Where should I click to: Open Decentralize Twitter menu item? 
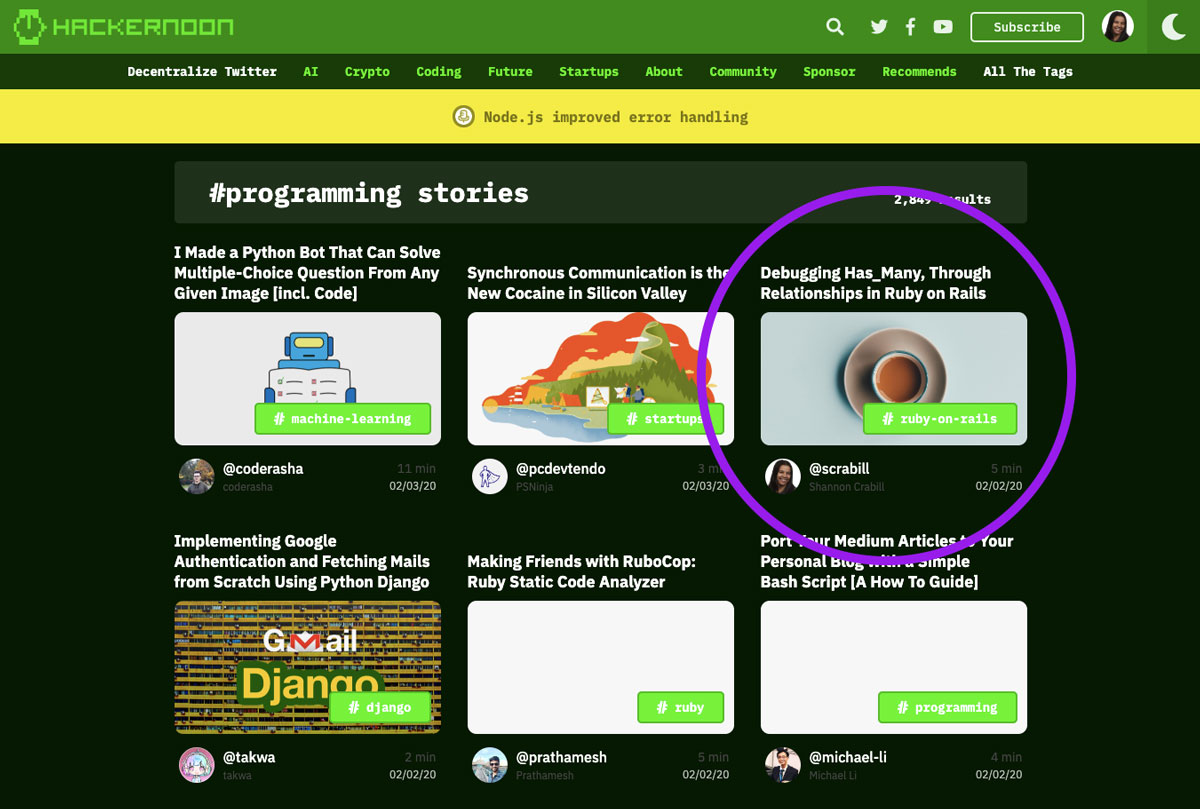(202, 71)
